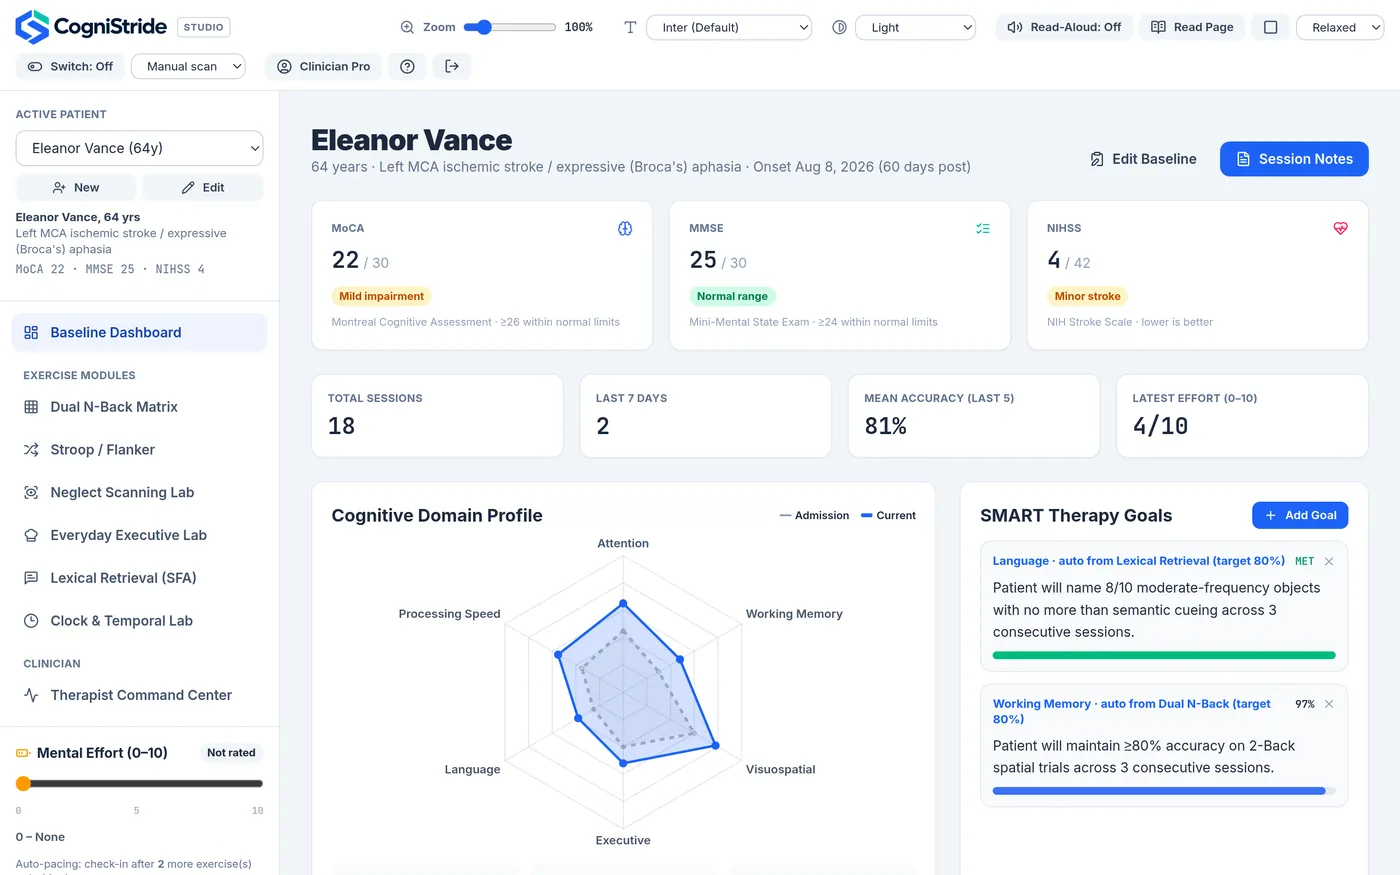Open Everyday Executive Lab module
The width and height of the screenshot is (1400, 875).
point(139,535)
